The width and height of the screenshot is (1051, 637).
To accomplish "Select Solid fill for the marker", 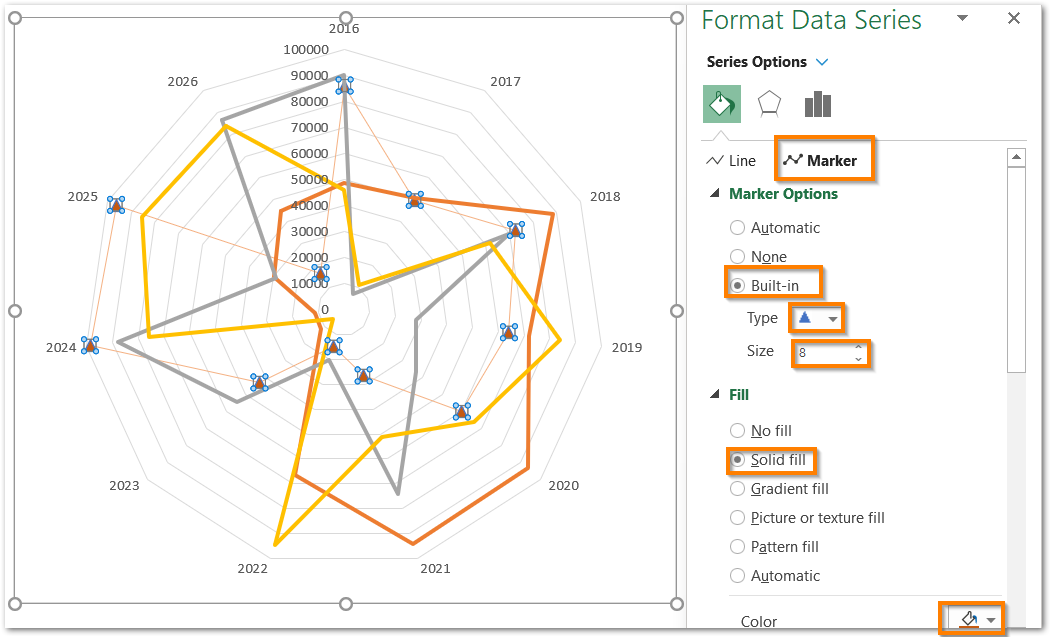I will click(x=737, y=460).
